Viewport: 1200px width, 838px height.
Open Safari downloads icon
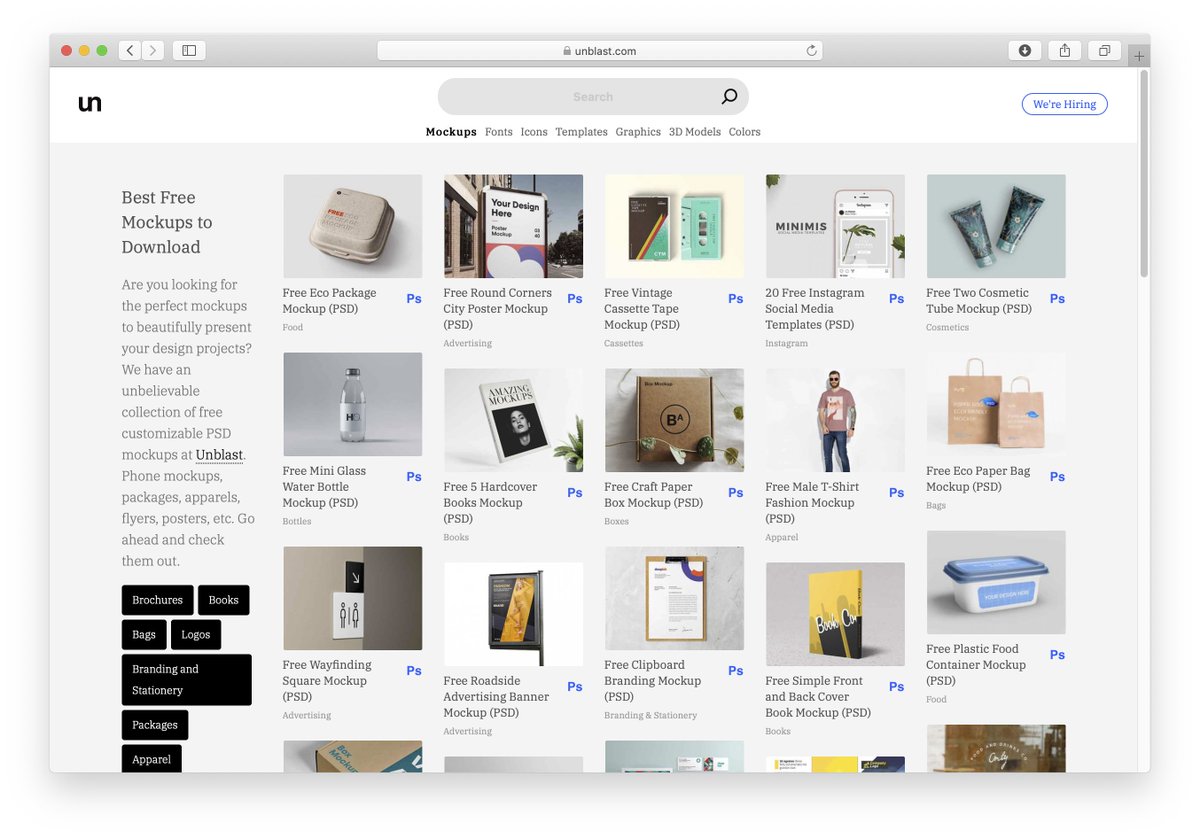pos(1025,50)
